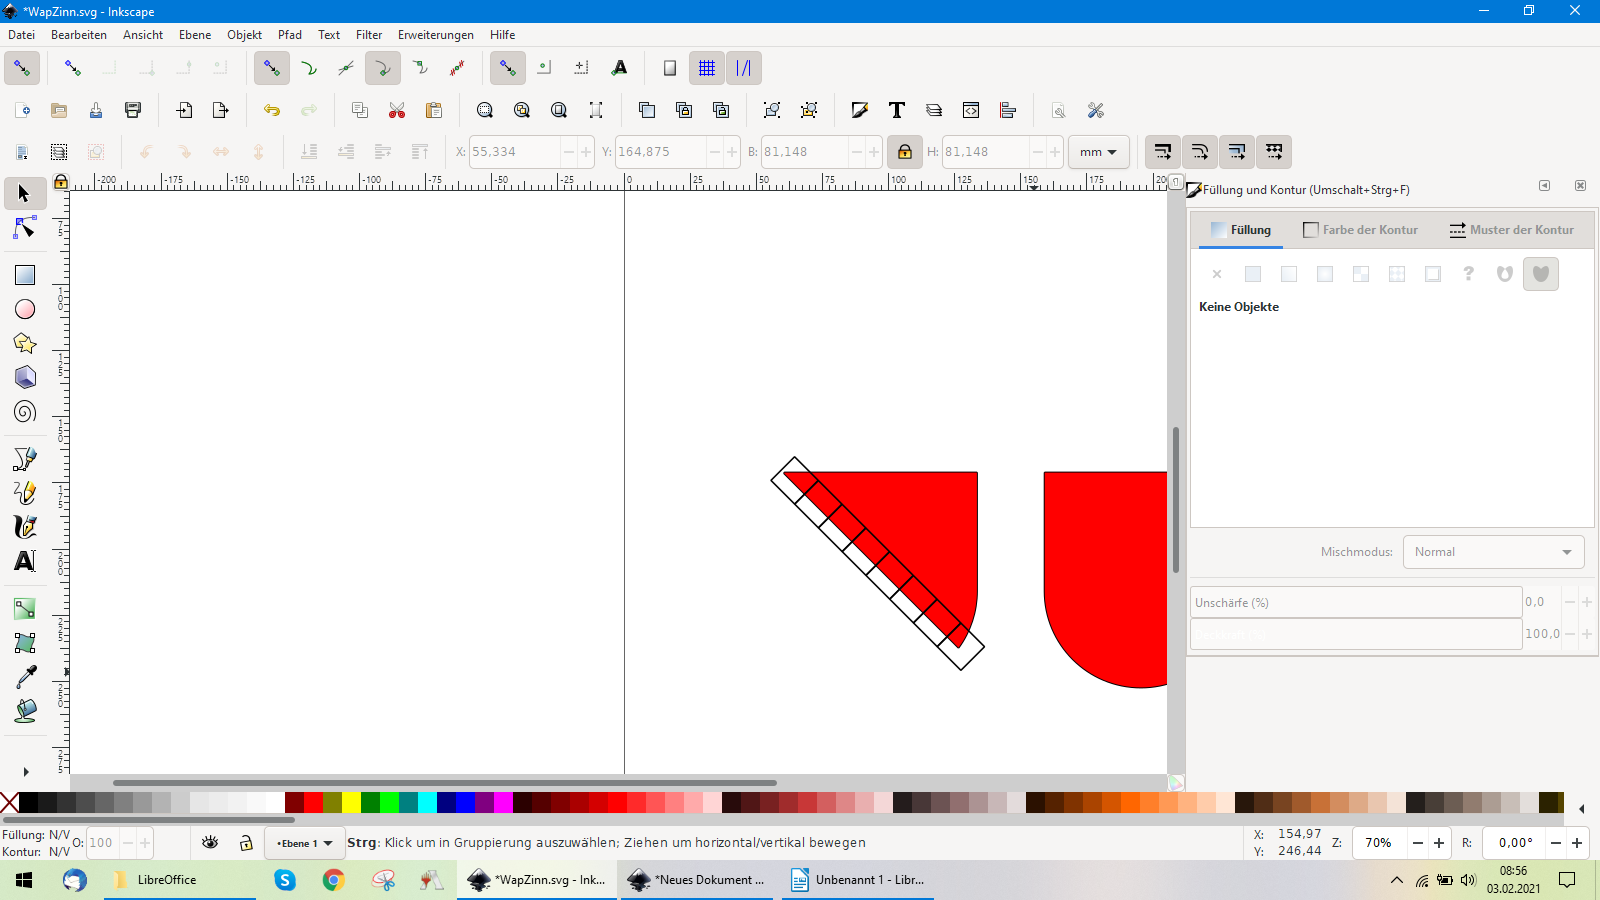Activate the Text tool in toolbox

(x=25, y=561)
